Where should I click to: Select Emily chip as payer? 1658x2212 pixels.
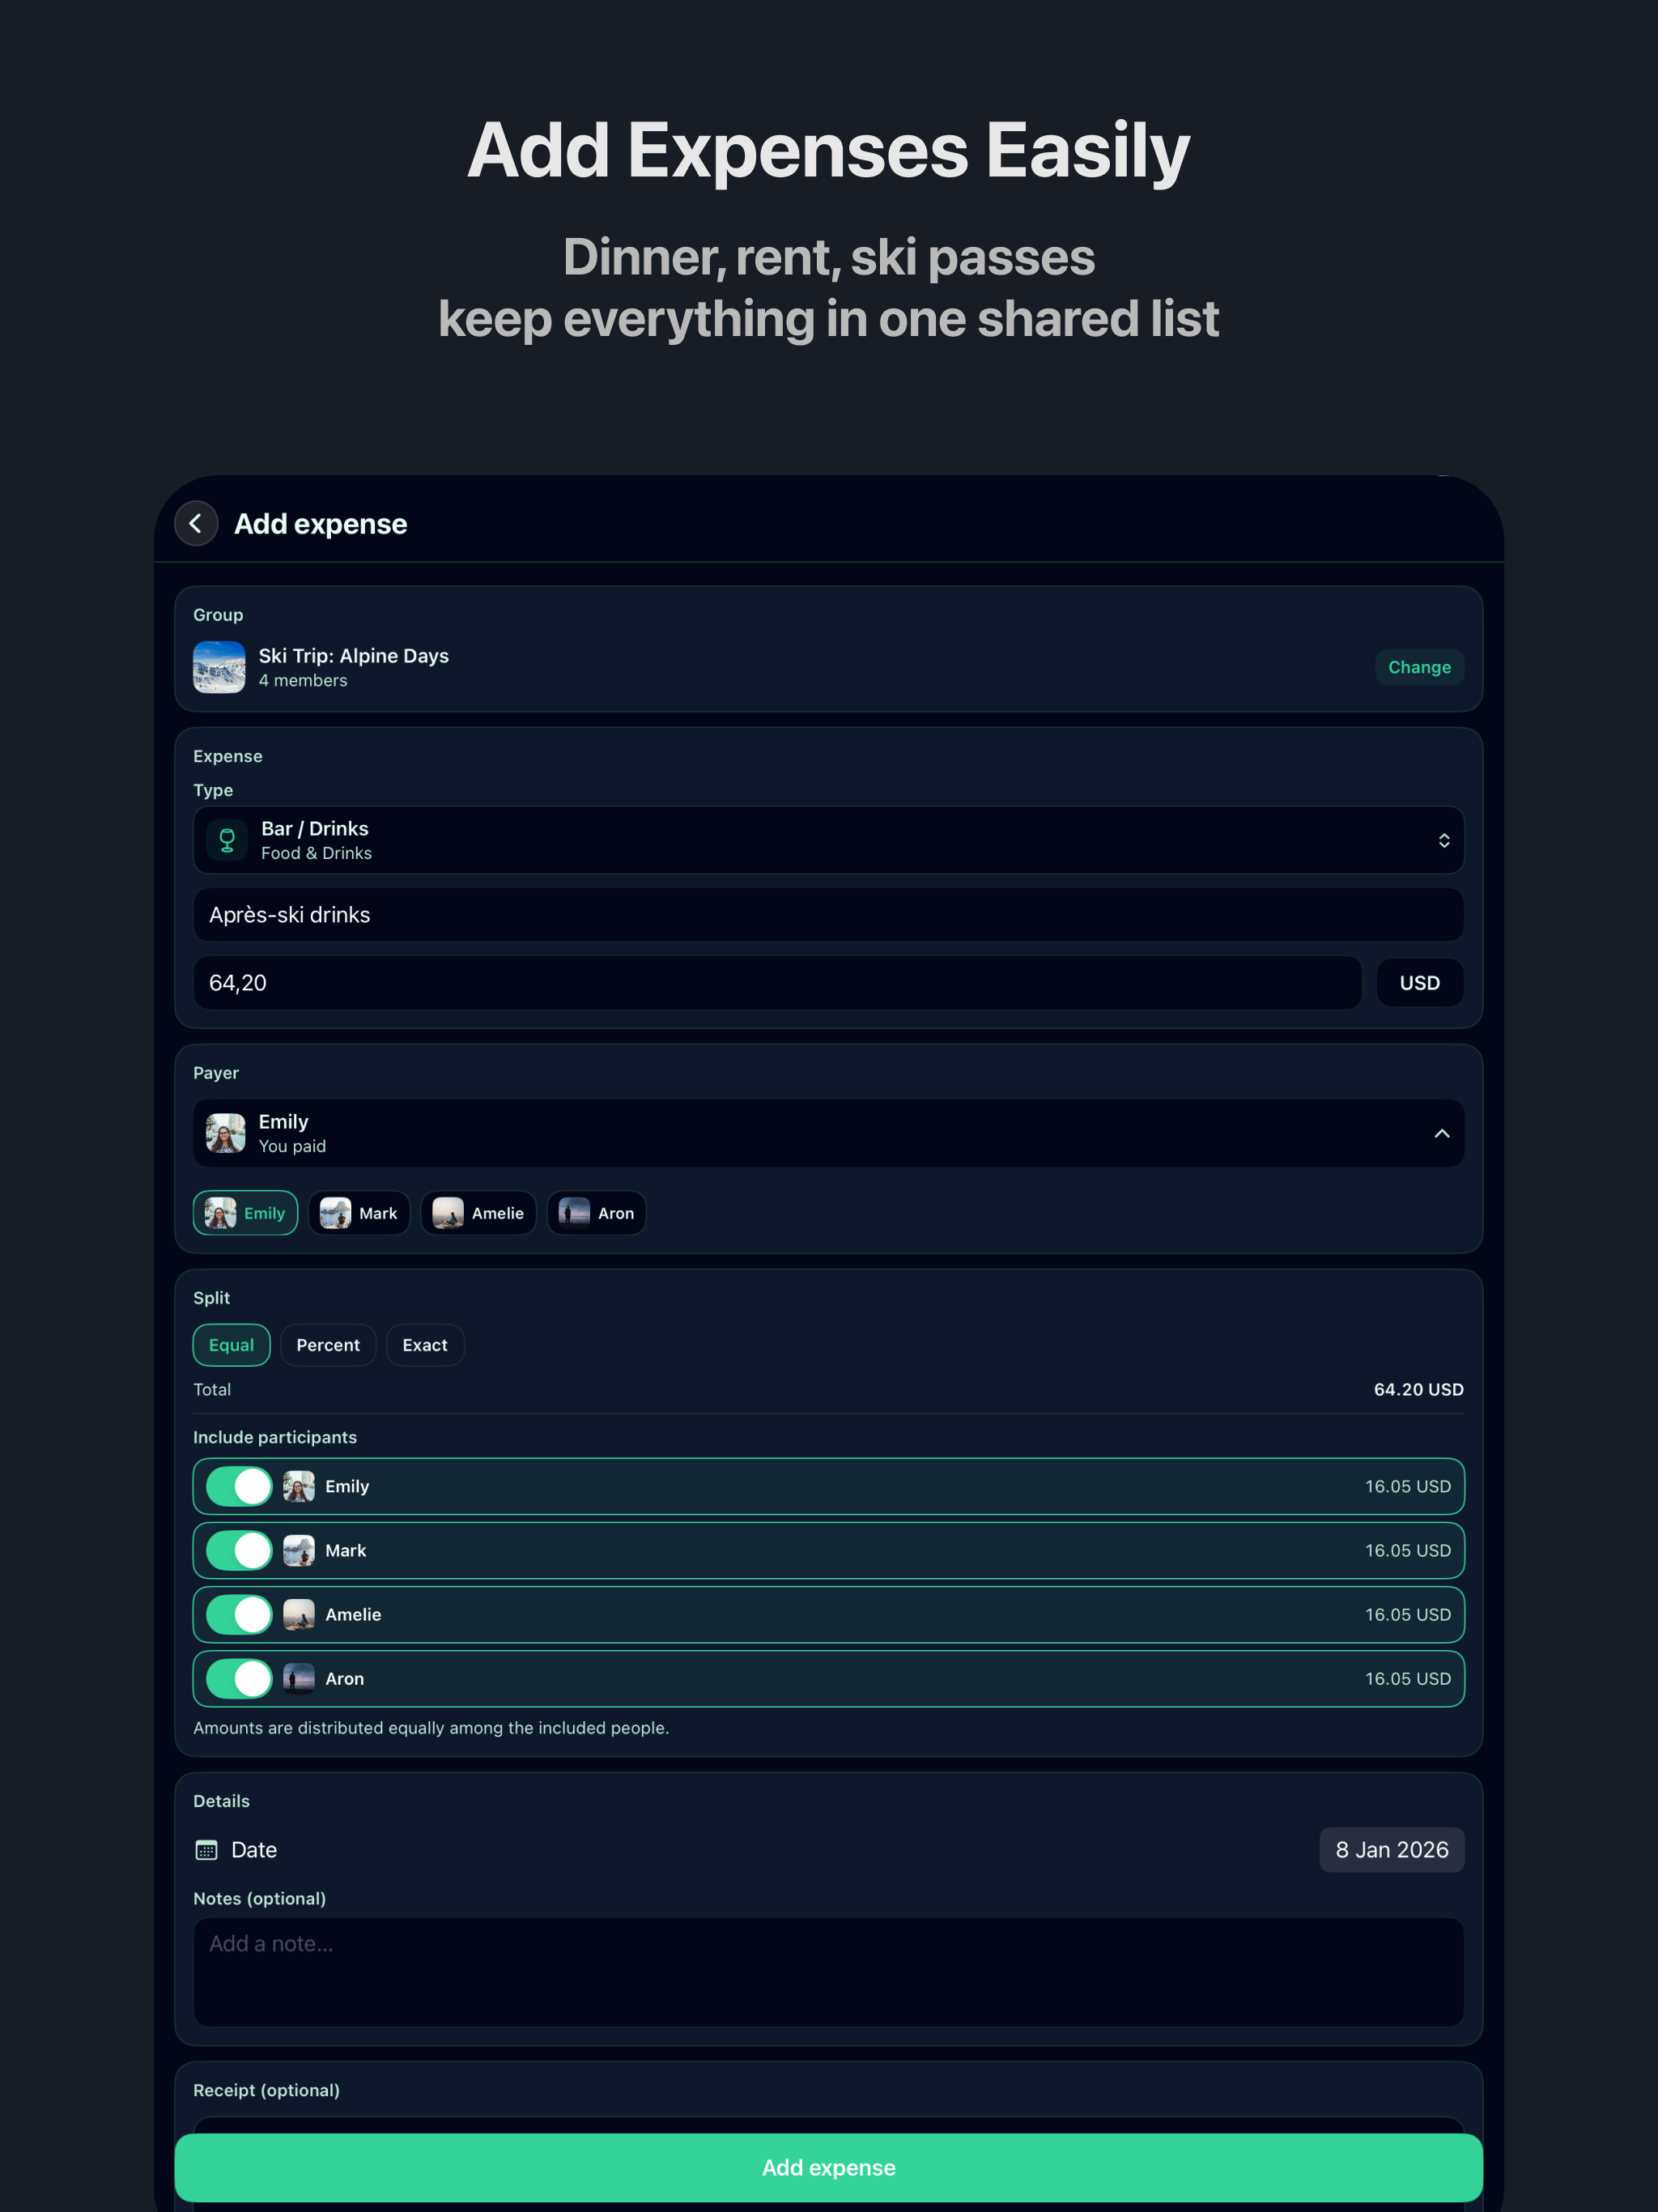coord(245,1213)
